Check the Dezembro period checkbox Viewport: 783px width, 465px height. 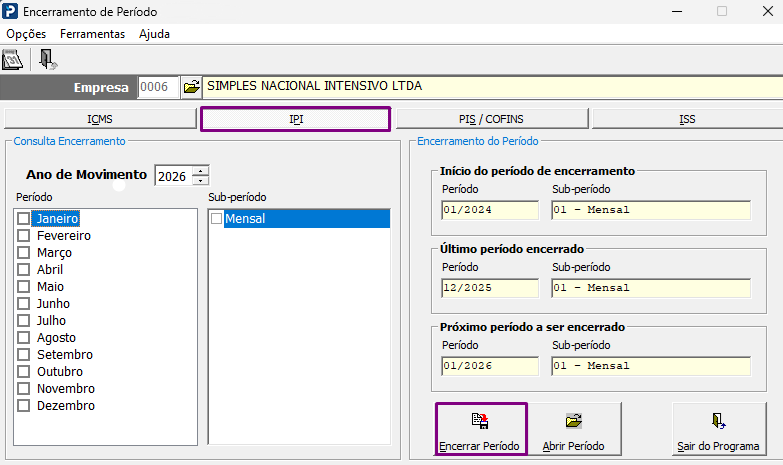tap(23, 405)
